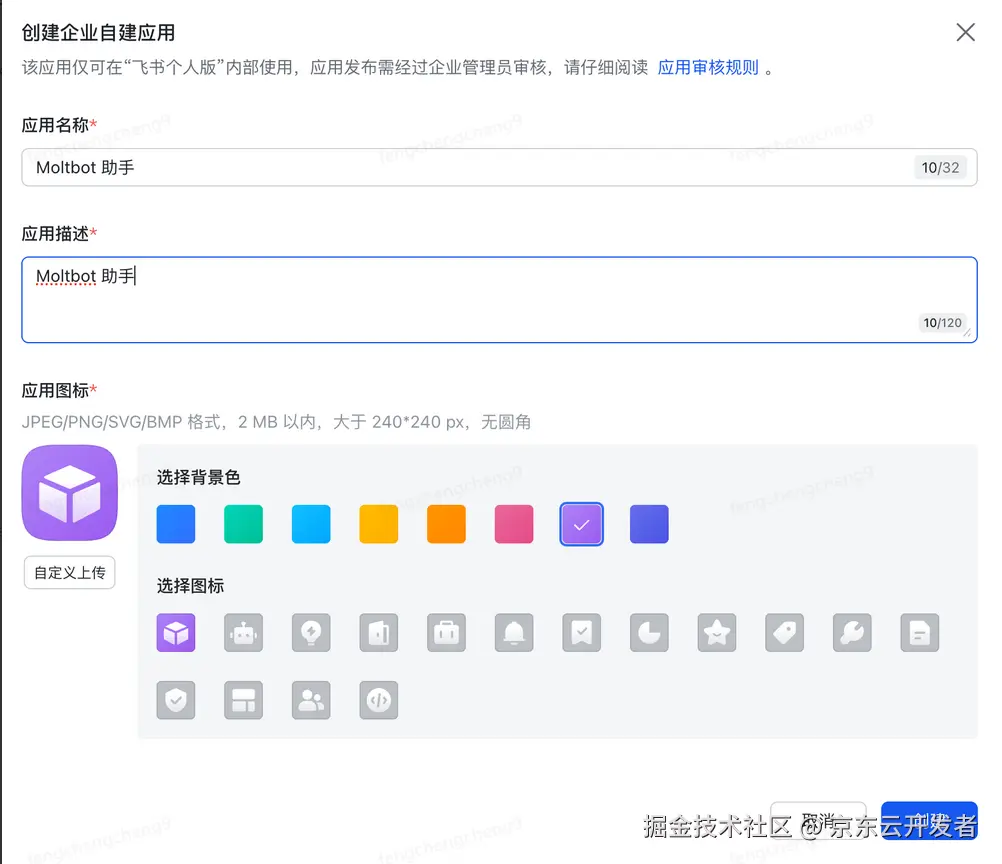
Task: Select the wrench tool app icon
Action: tap(851, 632)
